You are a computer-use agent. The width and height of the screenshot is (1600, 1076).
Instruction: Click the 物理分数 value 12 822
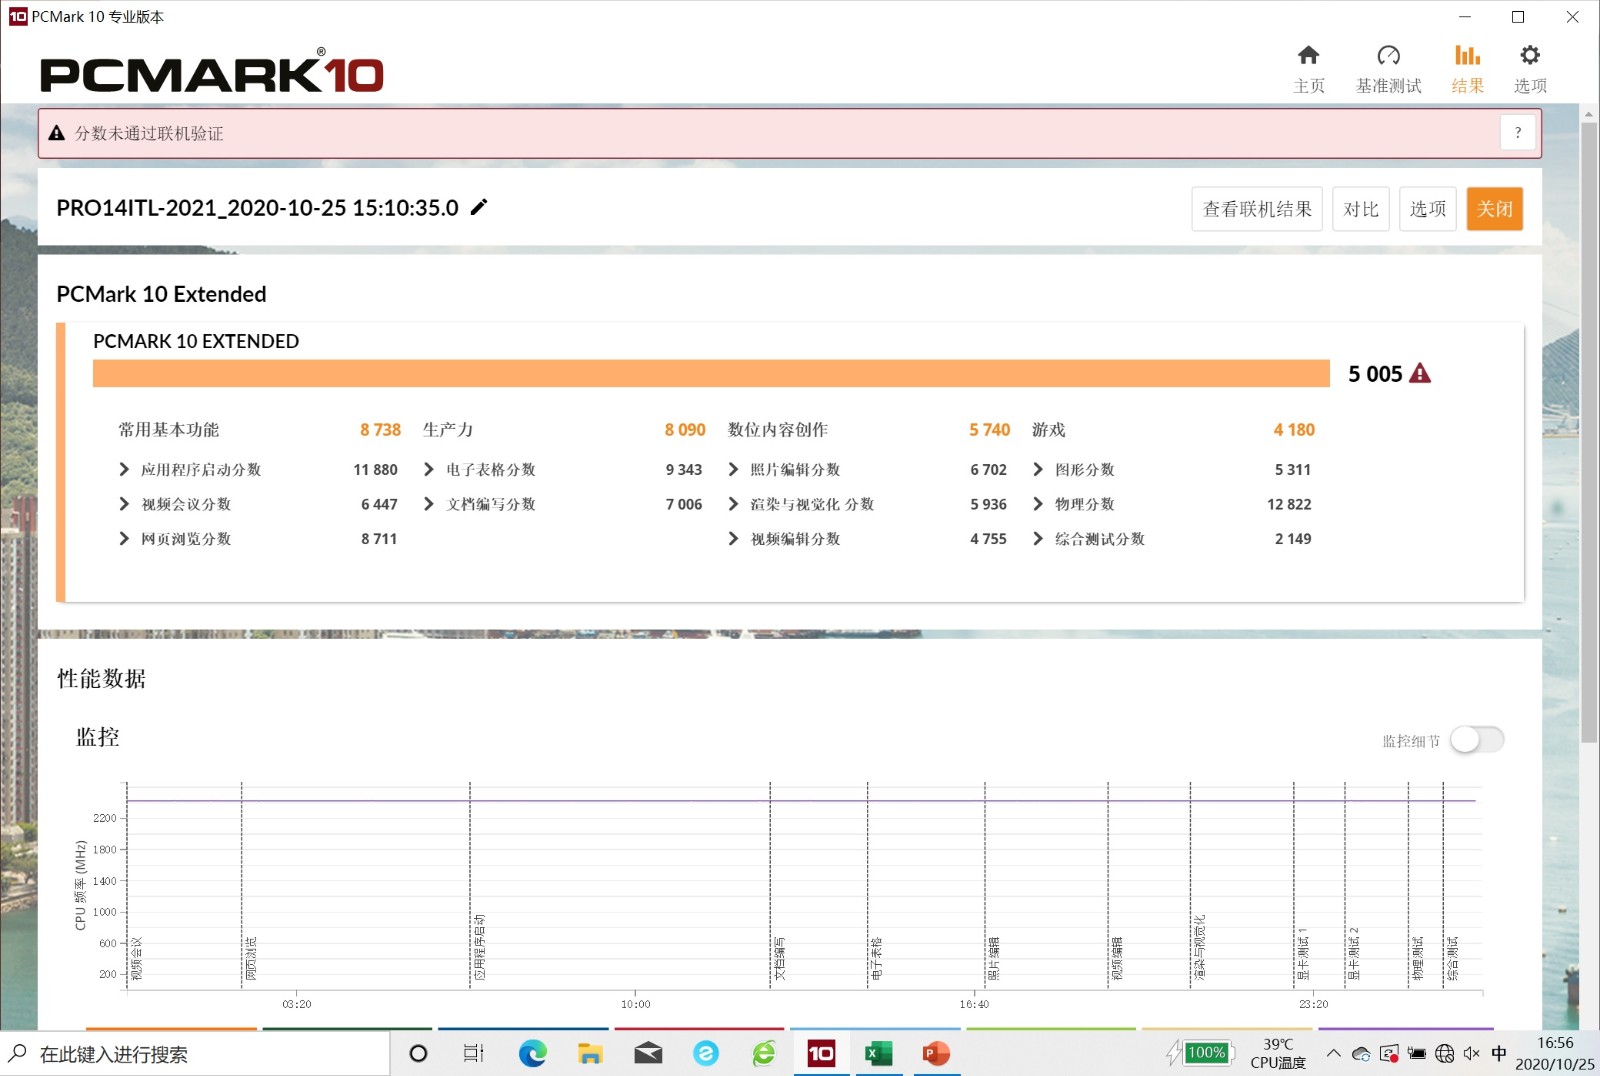point(1289,504)
